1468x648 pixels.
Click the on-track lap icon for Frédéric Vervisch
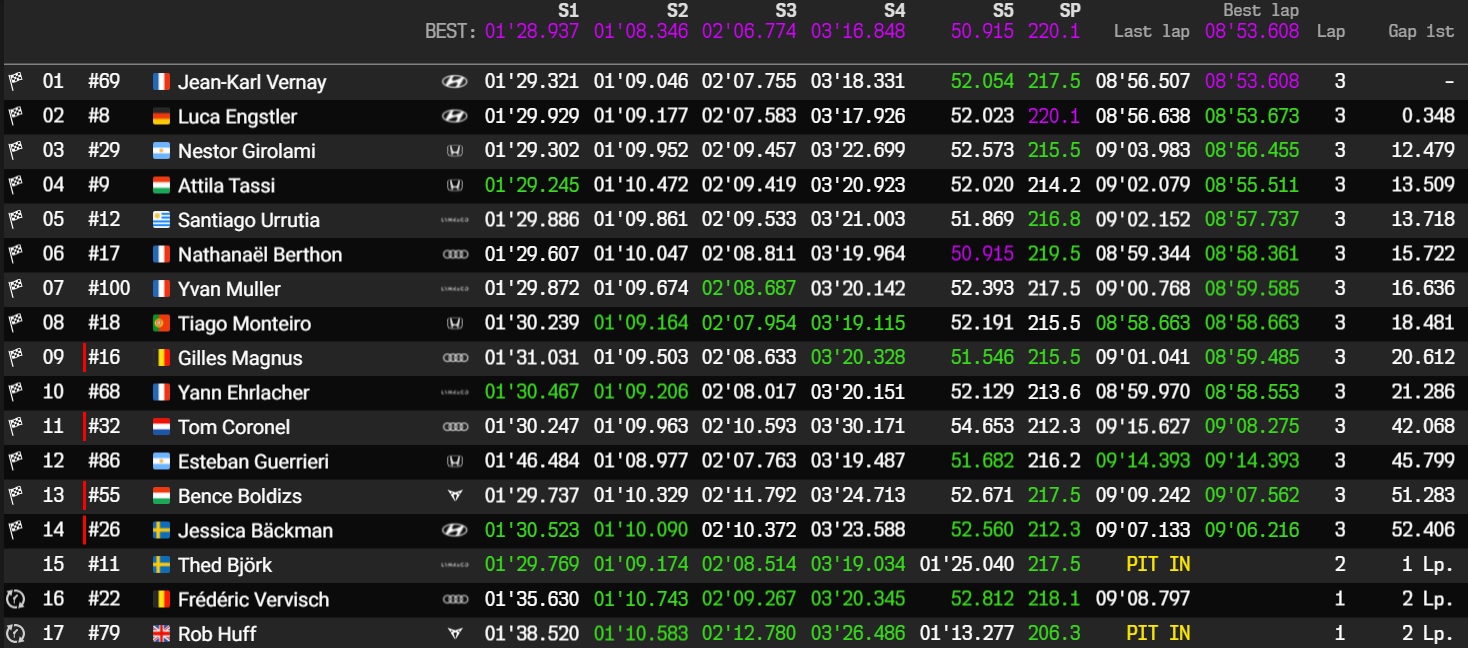15,600
